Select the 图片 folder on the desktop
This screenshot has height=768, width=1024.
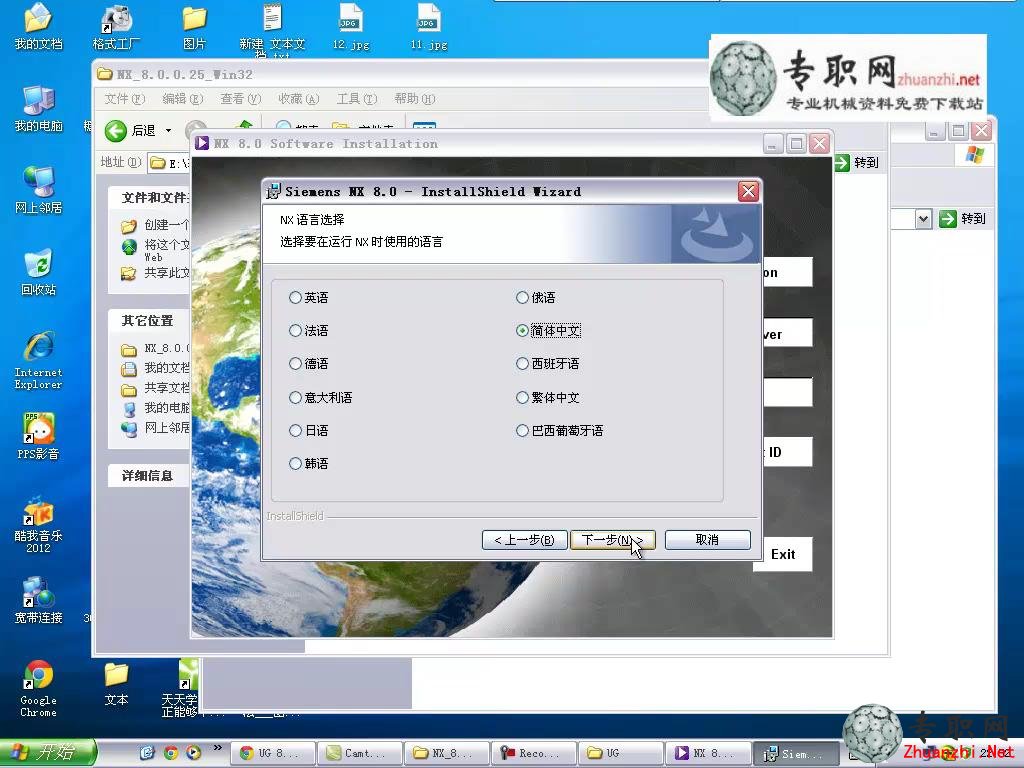point(194,27)
